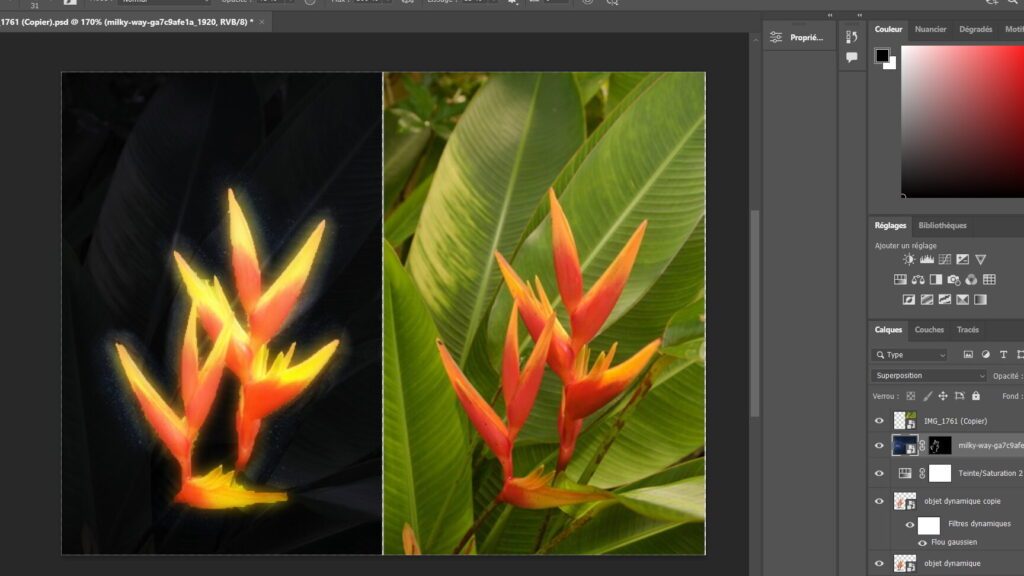Hide the objet dynamique copie layer
Image resolution: width=1024 pixels, height=576 pixels.
click(879, 501)
